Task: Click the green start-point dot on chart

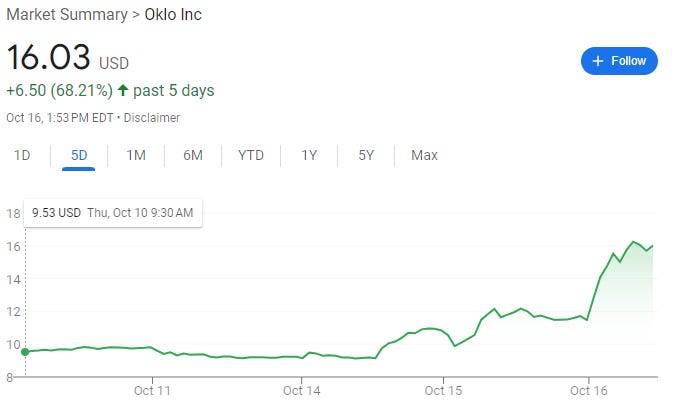Action: click(25, 351)
